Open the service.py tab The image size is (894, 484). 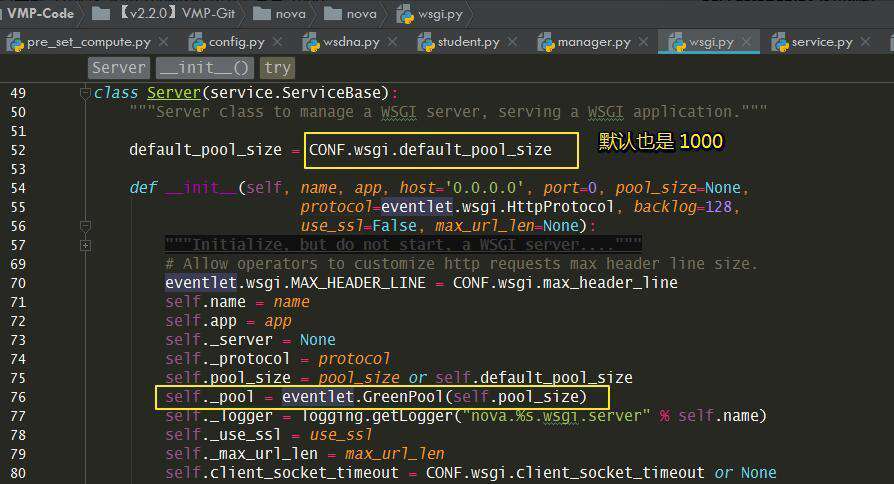pos(822,42)
